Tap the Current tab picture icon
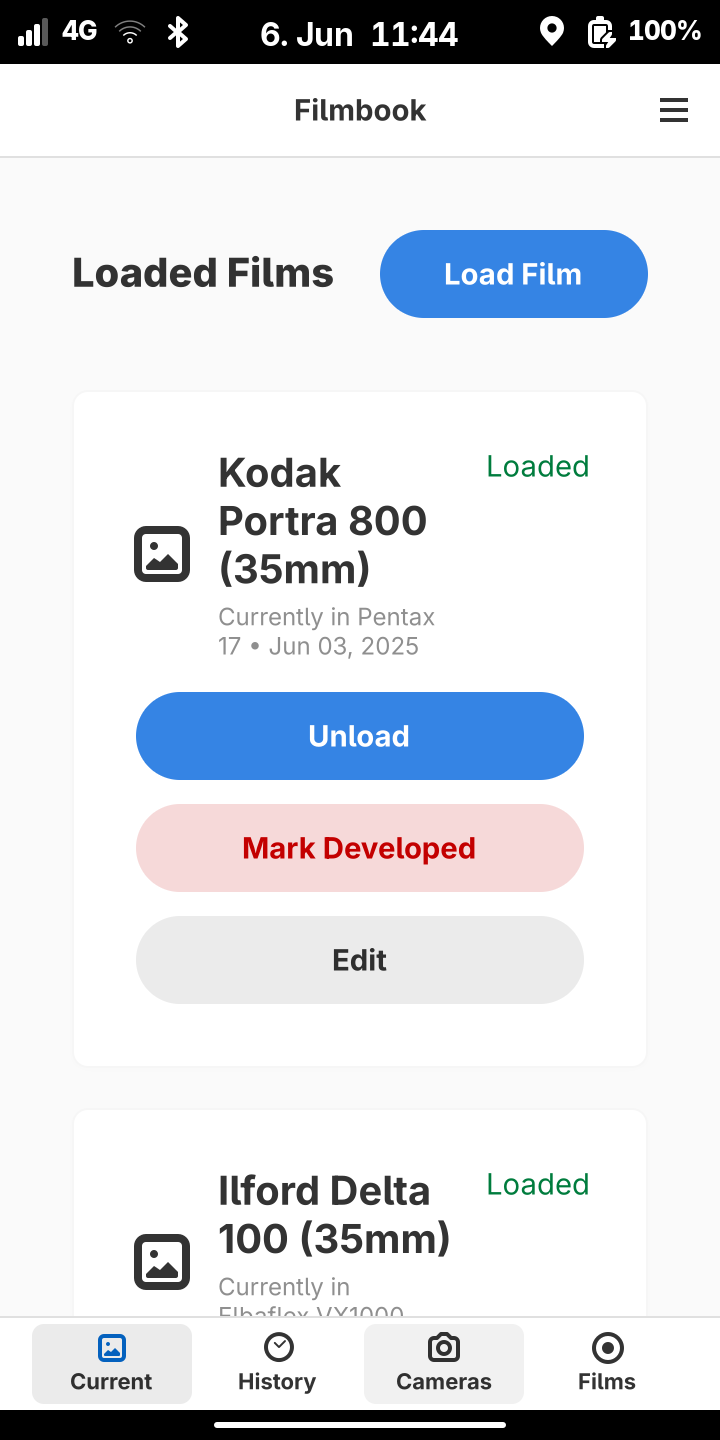Image resolution: width=720 pixels, height=1440 pixels. [112, 1348]
